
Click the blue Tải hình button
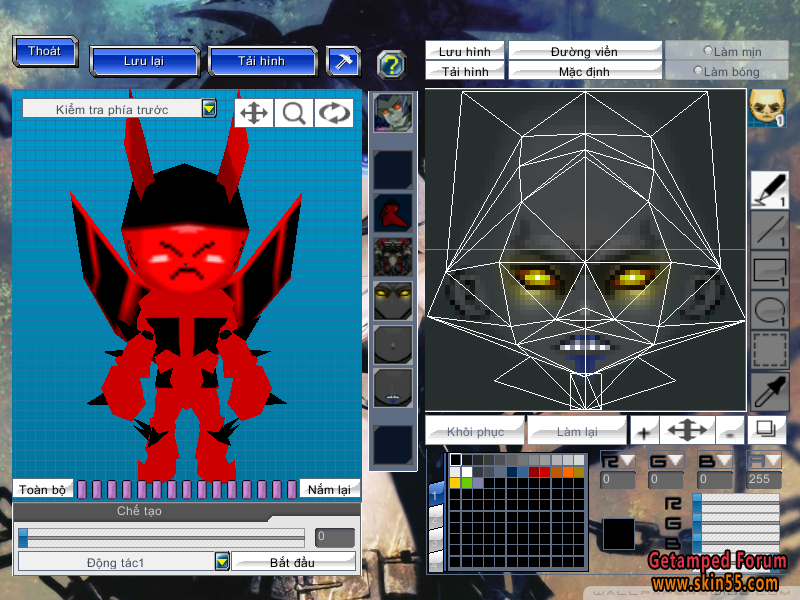(262, 61)
